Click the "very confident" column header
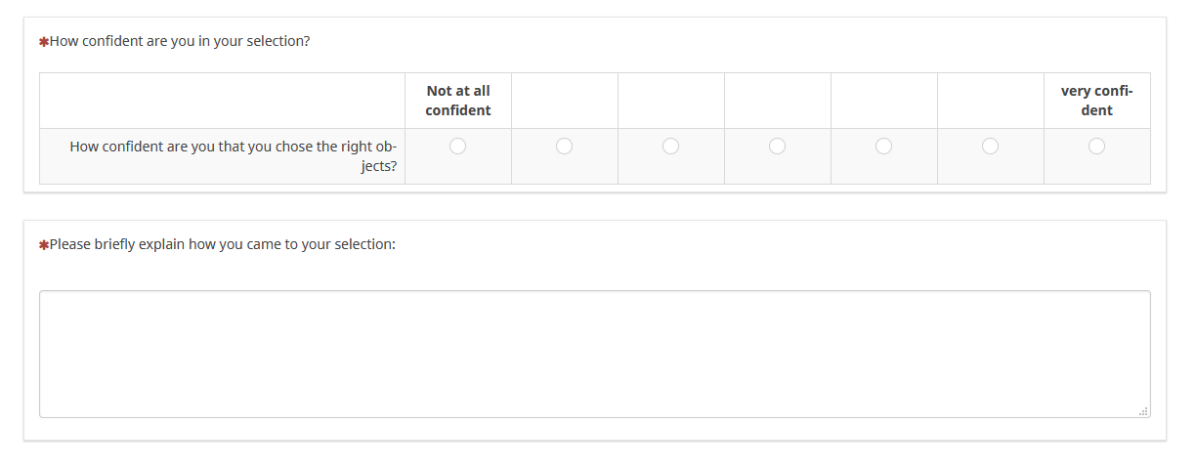The image size is (1196, 465). click(1097, 100)
